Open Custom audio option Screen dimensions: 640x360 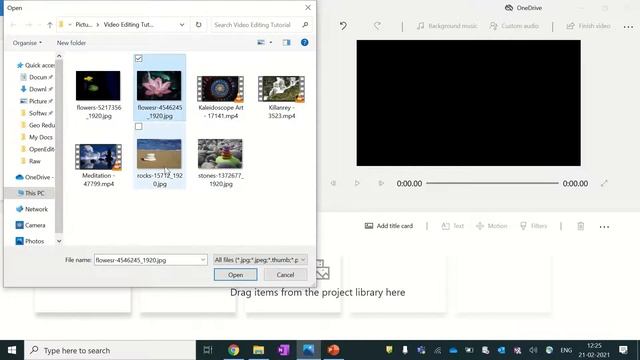click(x=514, y=26)
